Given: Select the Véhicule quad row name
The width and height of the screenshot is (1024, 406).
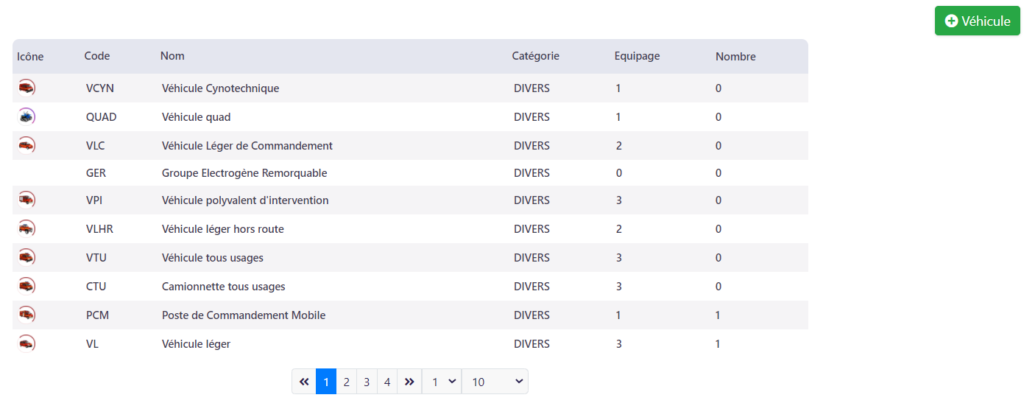Looking at the screenshot, I should click(196, 117).
